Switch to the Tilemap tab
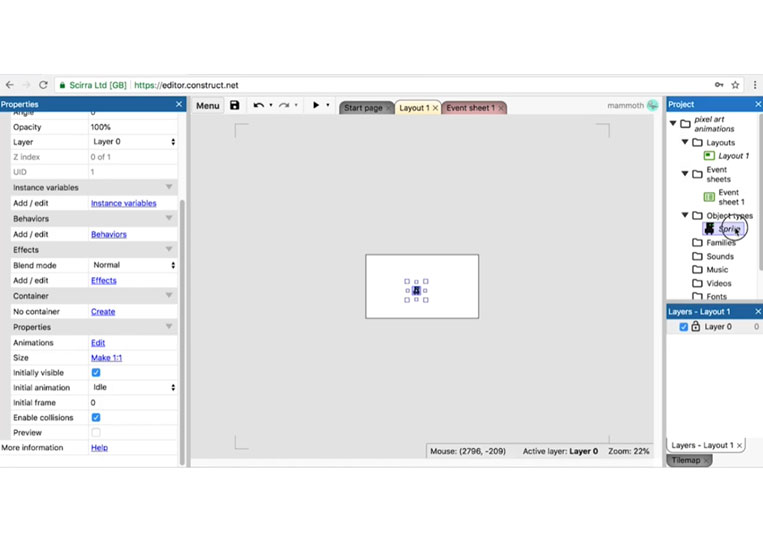Image resolution: width=763 pixels, height=541 pixels. [x=686, y=460]
